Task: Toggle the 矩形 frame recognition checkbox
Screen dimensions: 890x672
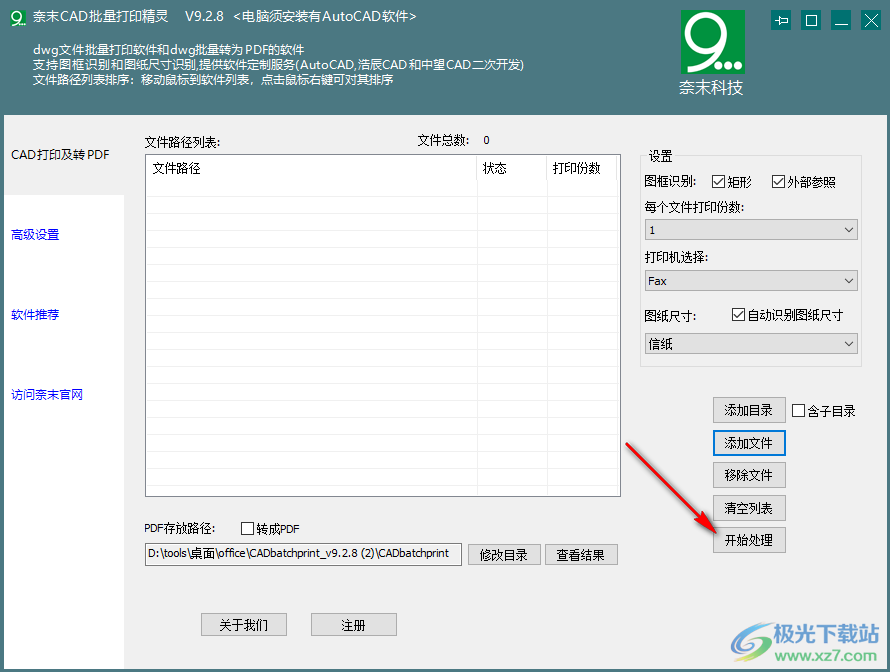Action: click(718, 182)
